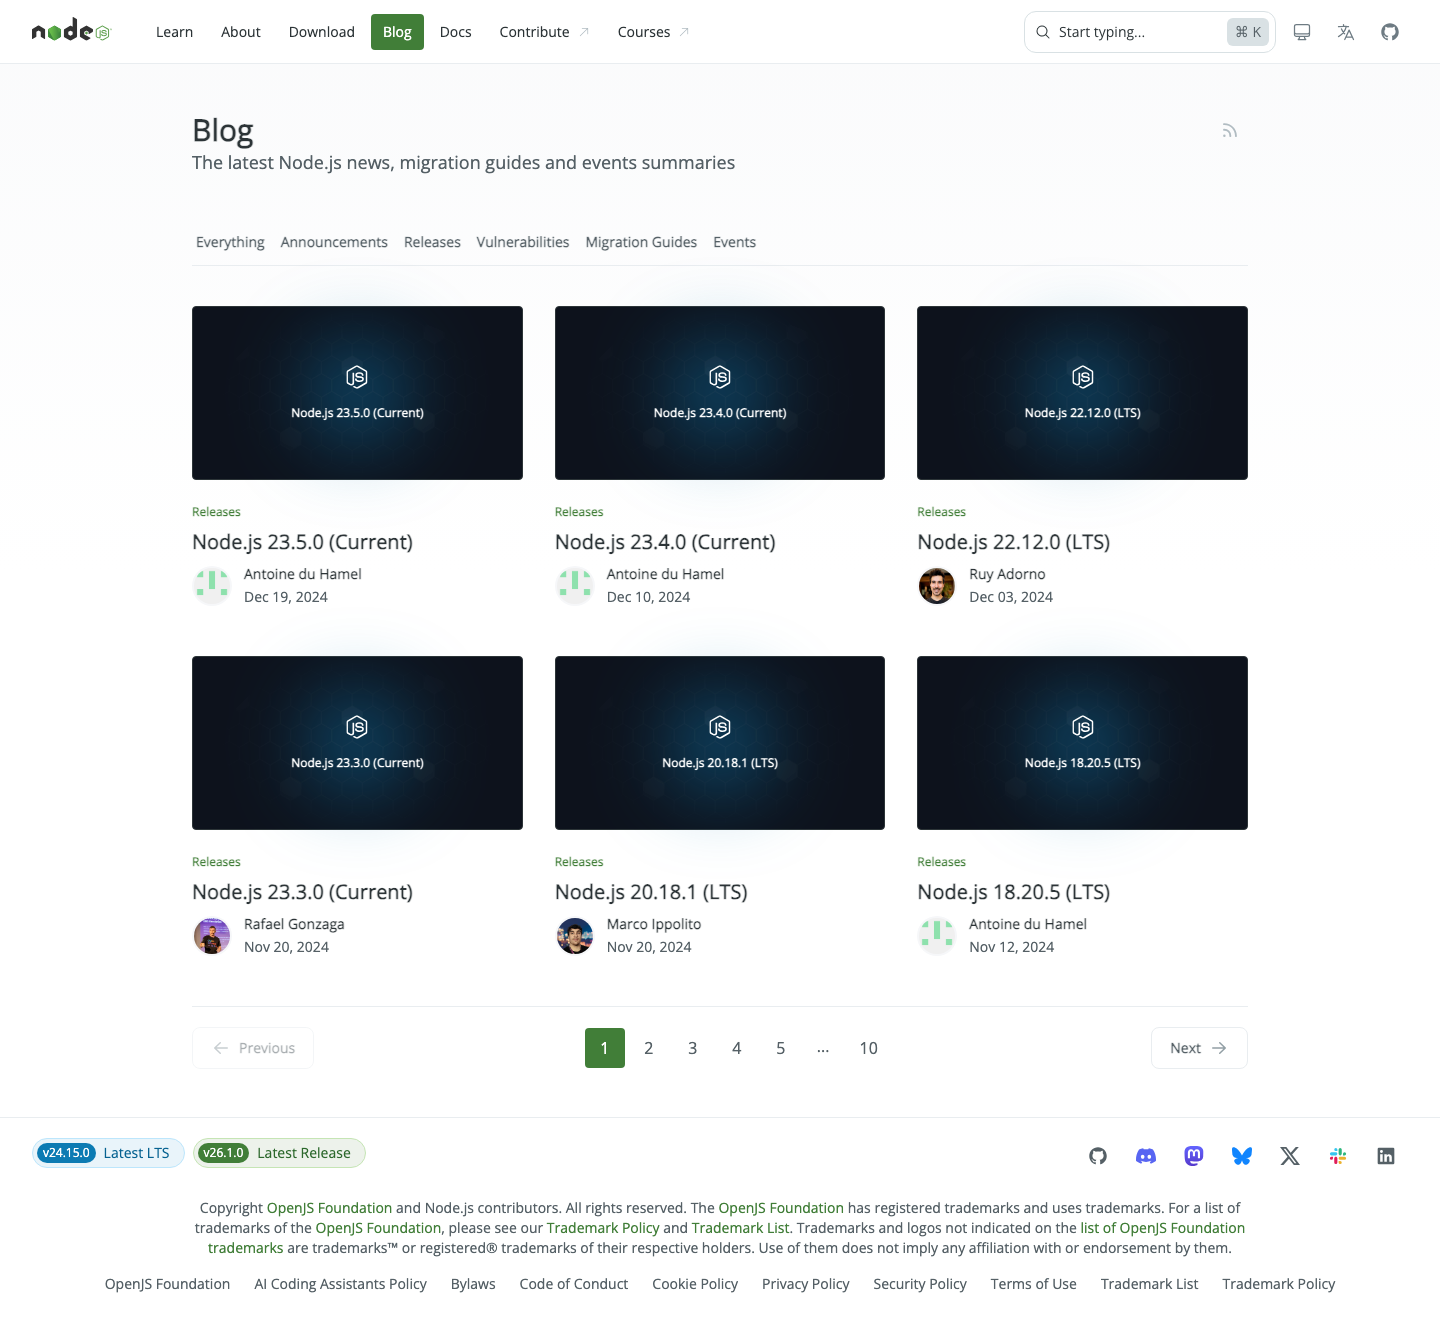Screen dimensions: 1440x1322
Task: Go to pagination page 10
Action: [869, 1048]
